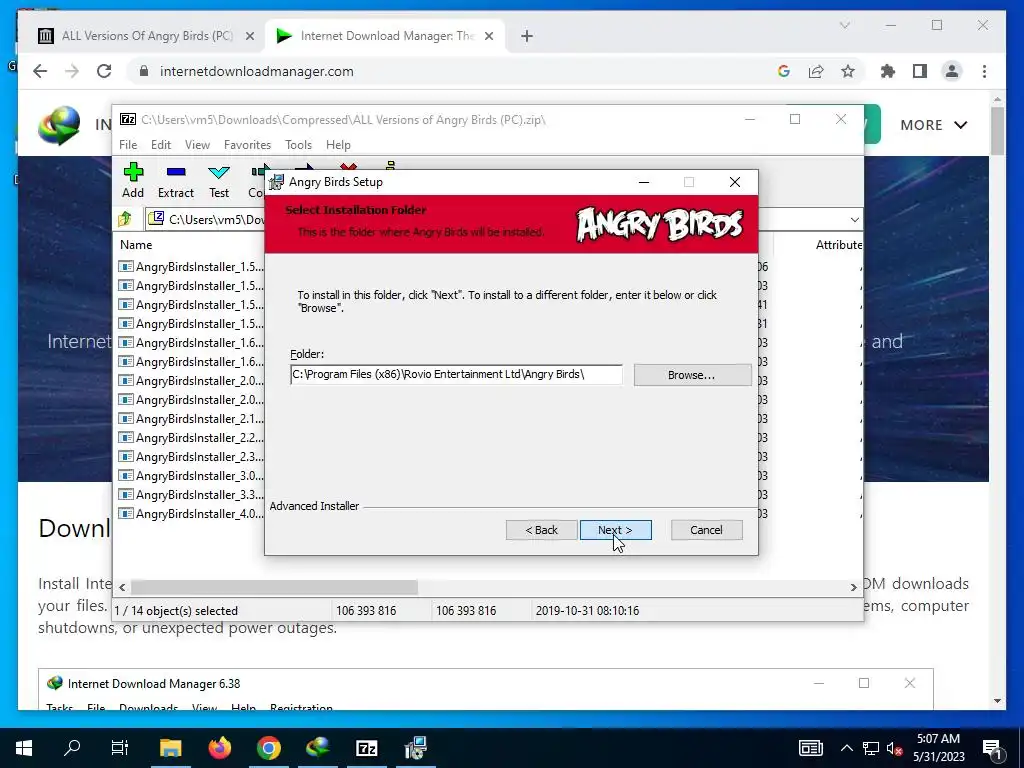Image resolution: width=1024 pixels, height=768 pixels.
Task: Select the AngryBirdsInstaller_2.2 file
Action: click(x=191, y=437)
